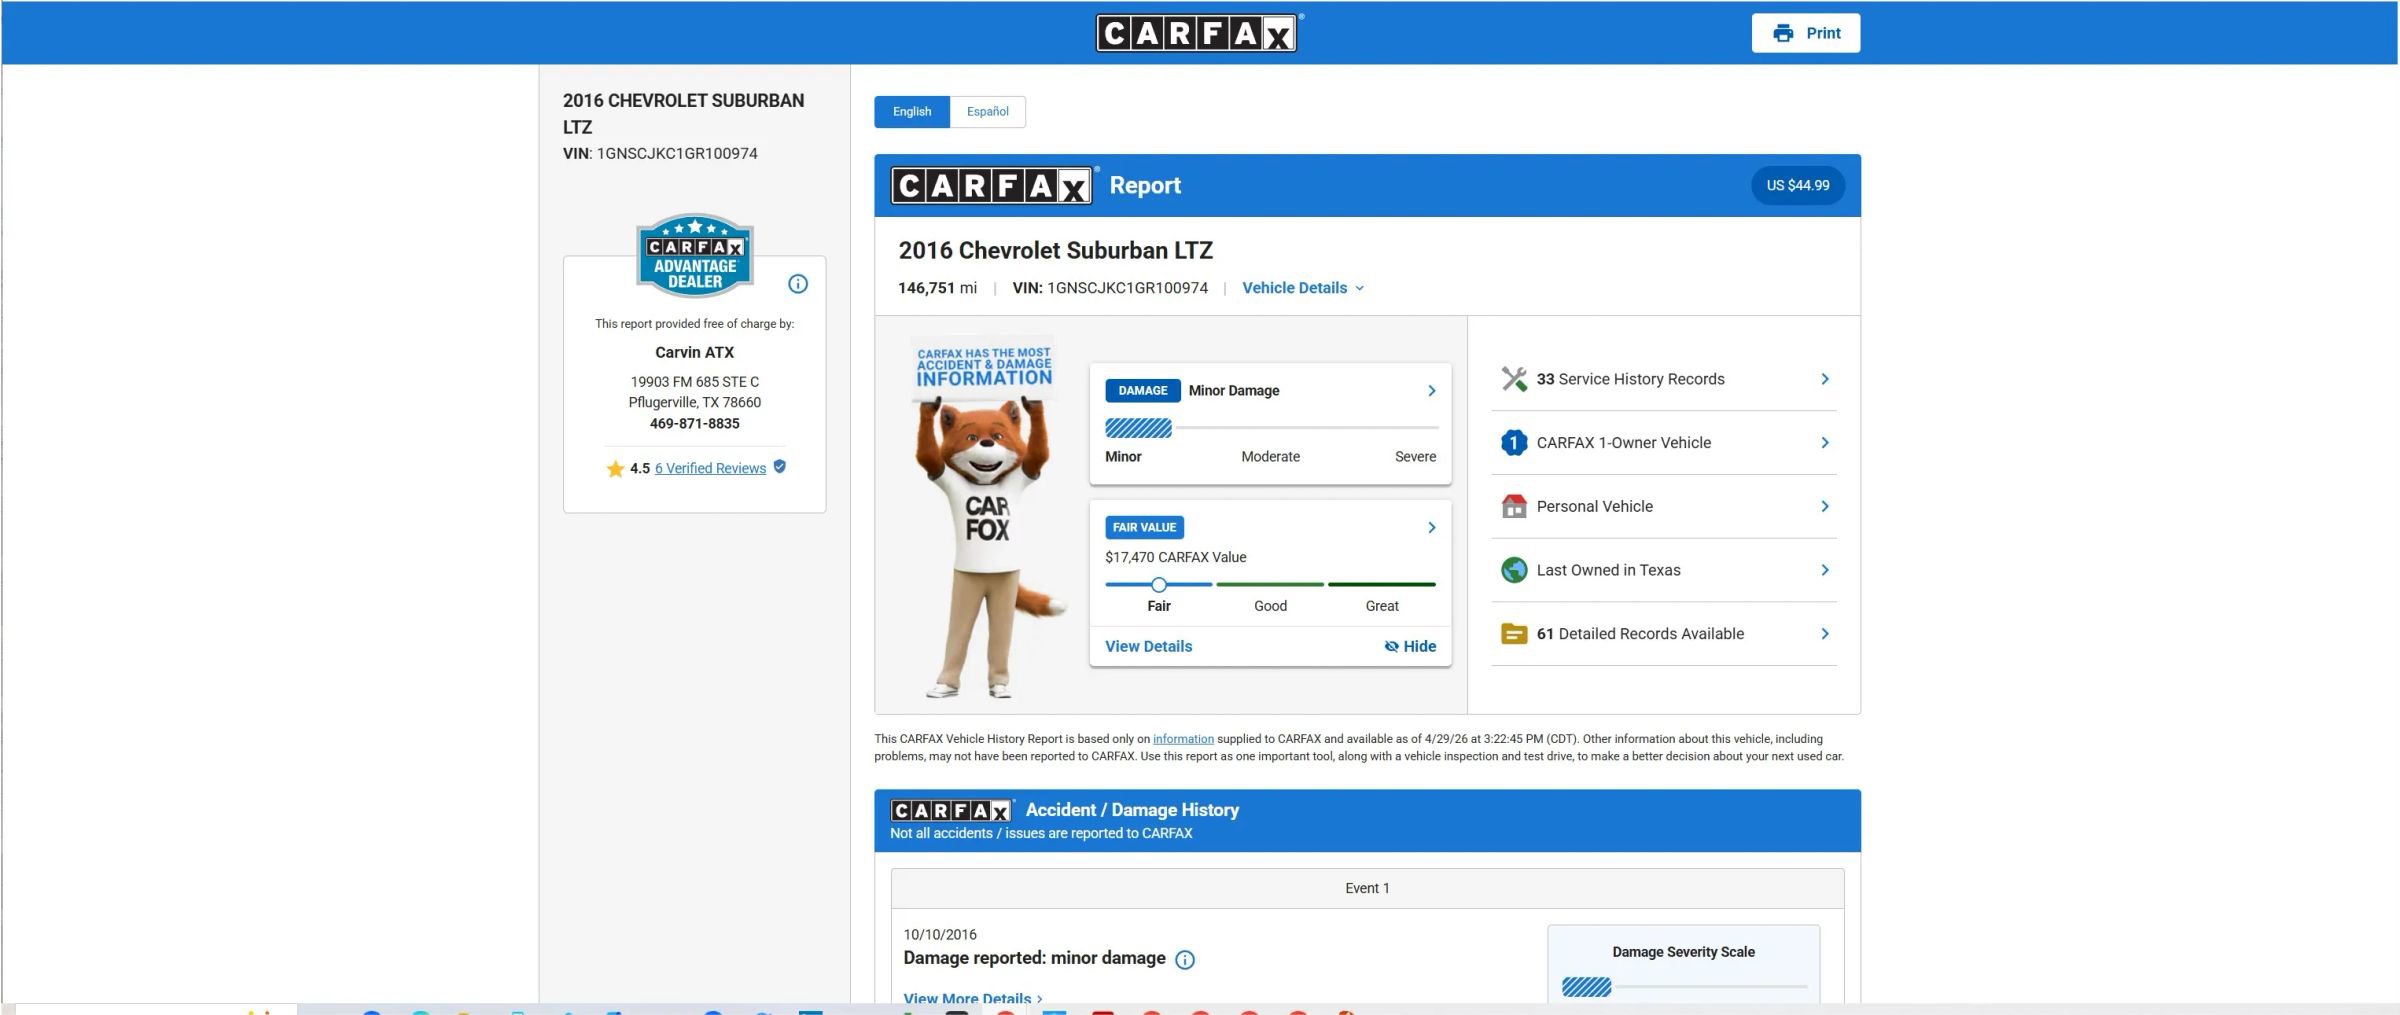The width and height of the screenshot is (2400, 1015).
Task: Open 61 Detailed Records Available chevron
Action: point(1825,634)
